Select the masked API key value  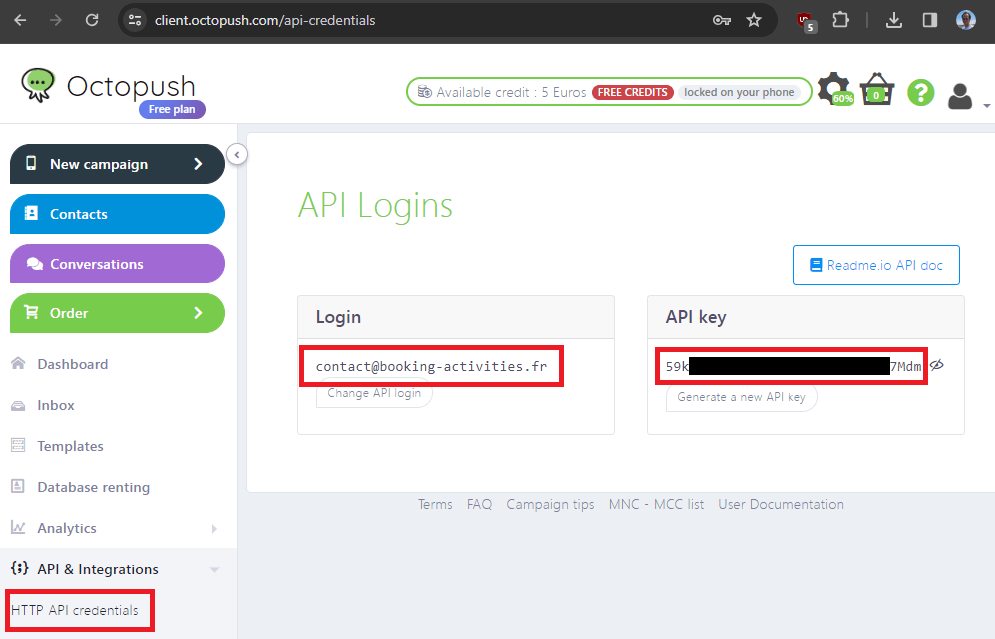pyautogui.click(x=793, y=366)
